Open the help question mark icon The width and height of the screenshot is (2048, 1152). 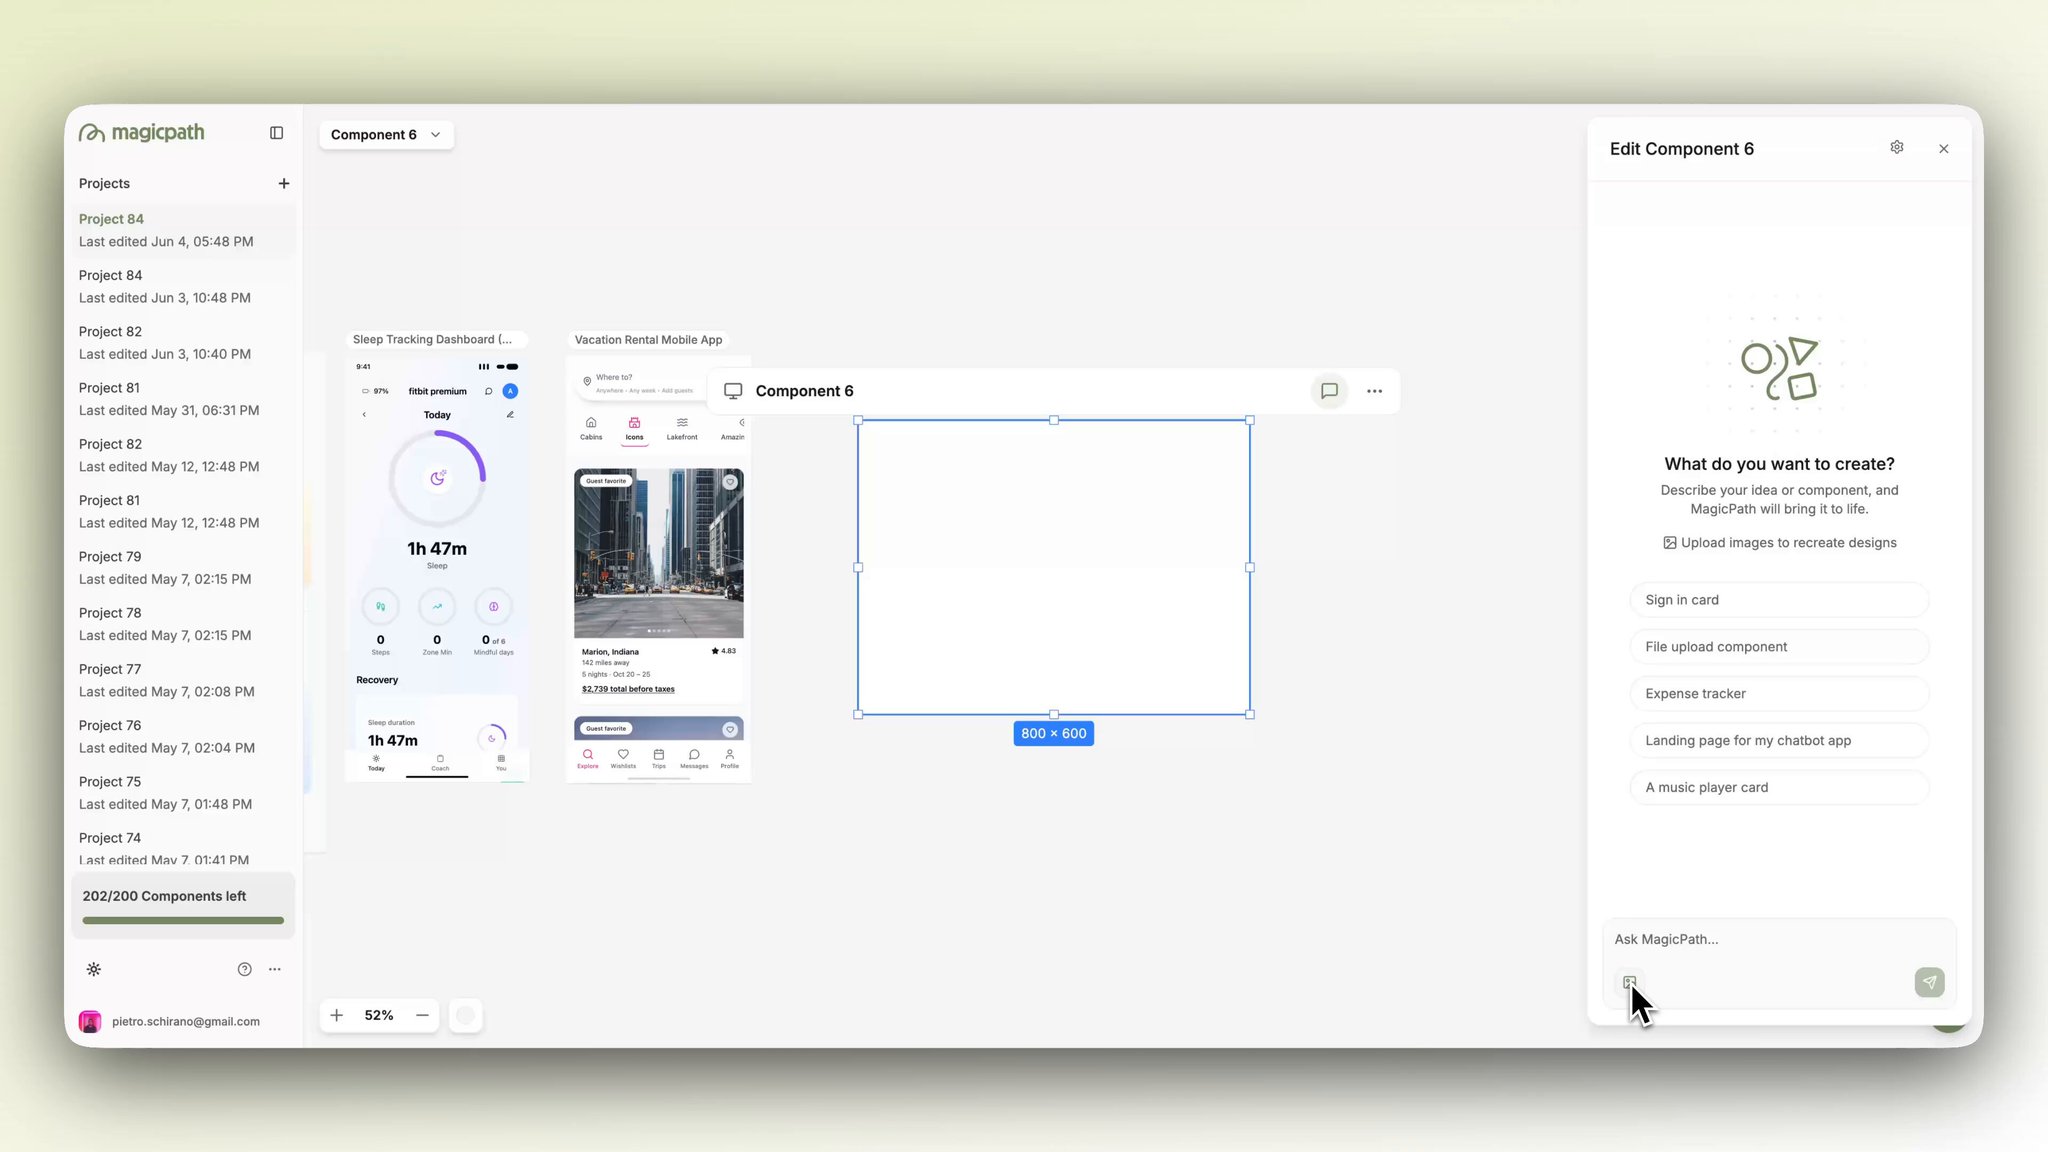pos(244,969)
